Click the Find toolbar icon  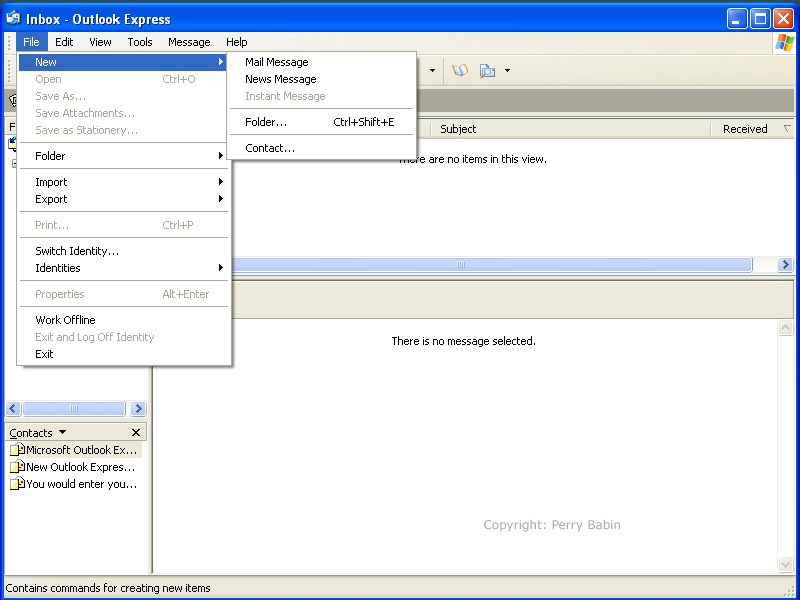(488, 71)
